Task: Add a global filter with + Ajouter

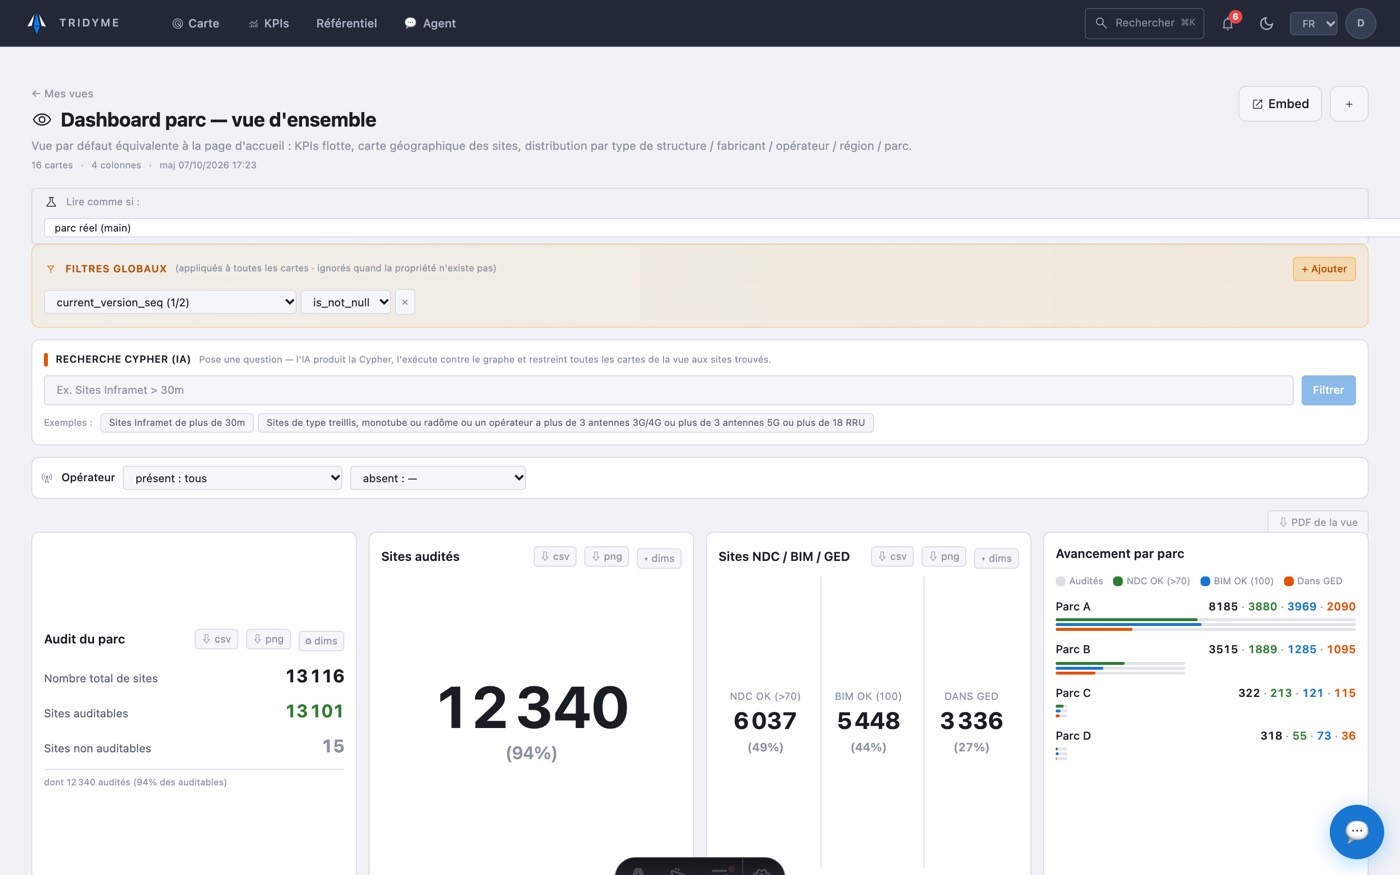Action: point(1324,269)
